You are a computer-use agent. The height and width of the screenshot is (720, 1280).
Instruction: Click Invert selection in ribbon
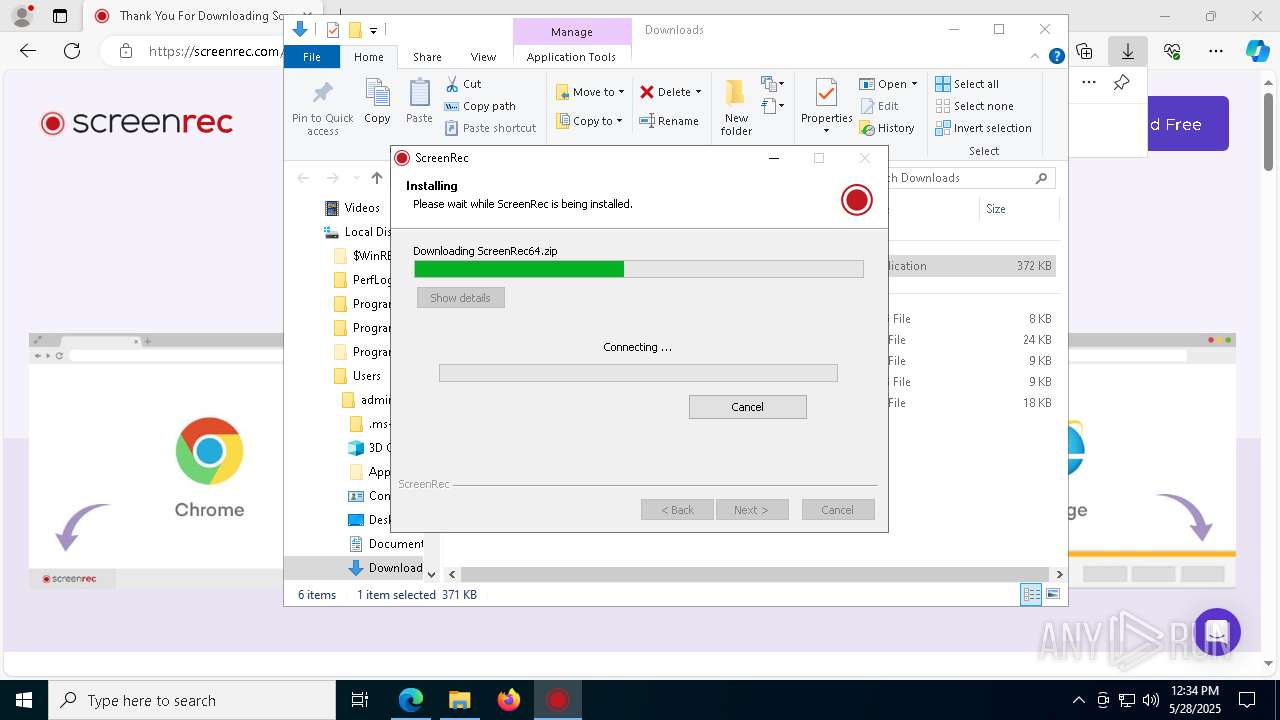983,128
